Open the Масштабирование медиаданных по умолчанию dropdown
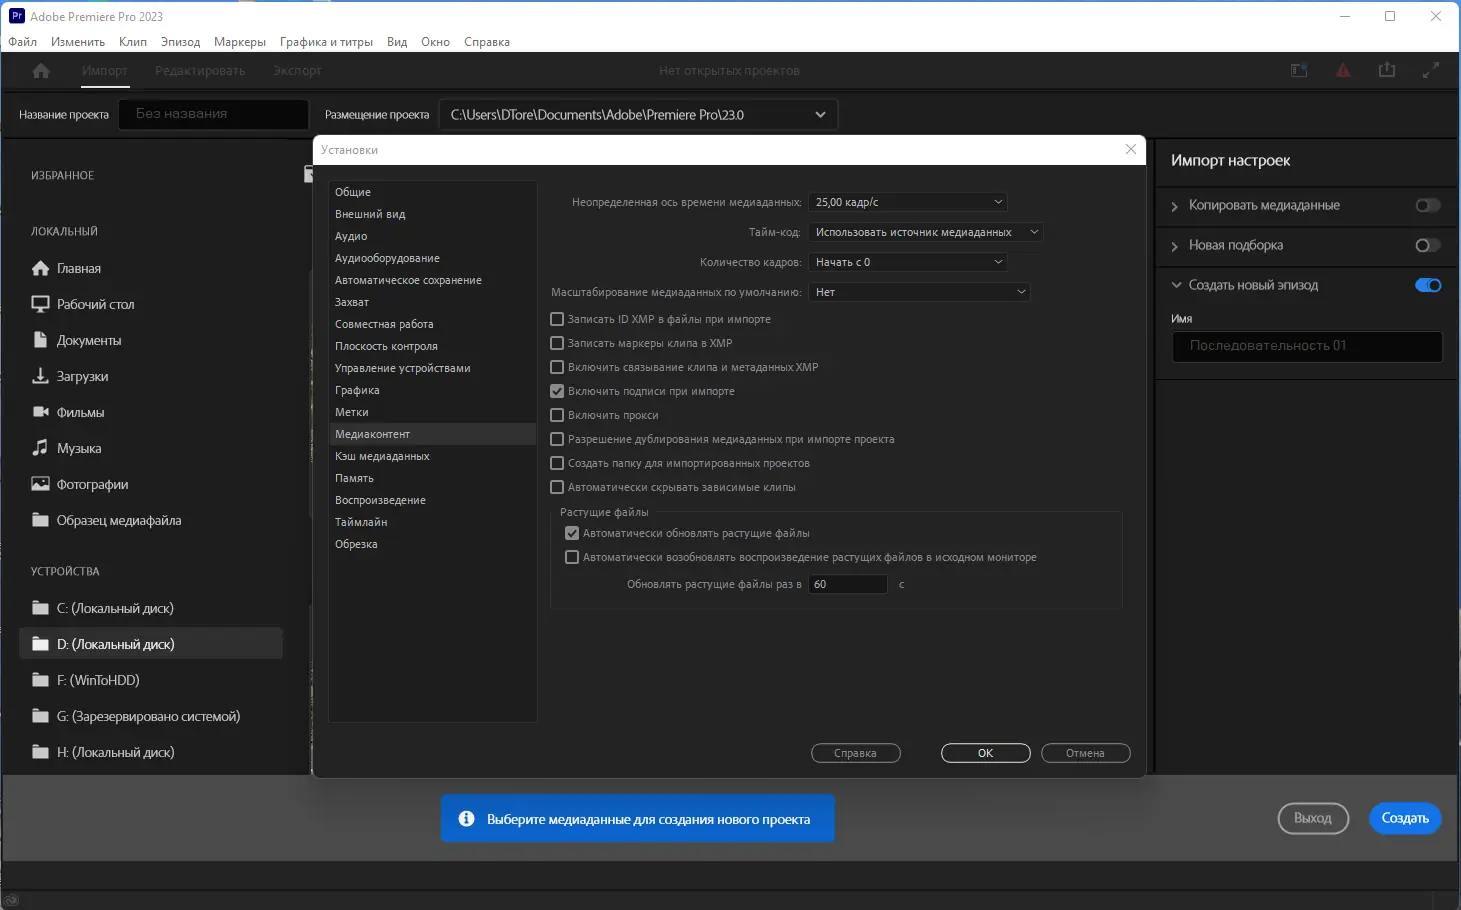Image resolution: width=1461 pixels, height=910 pixels. click(920, 292)
